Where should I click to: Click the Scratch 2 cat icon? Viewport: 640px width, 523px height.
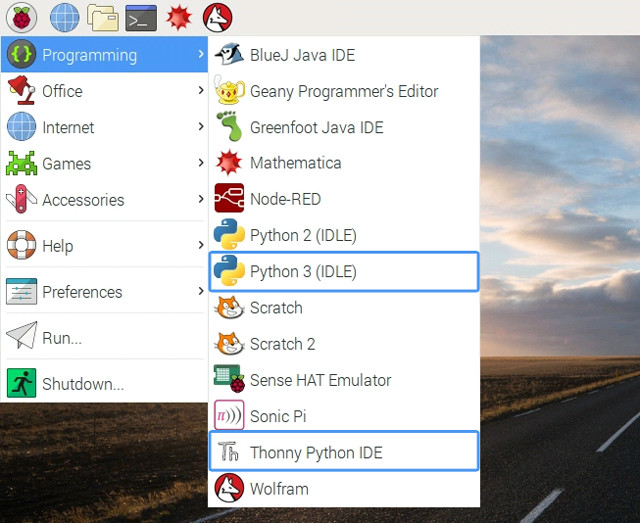pyautogui.click(x=229, y=343)
